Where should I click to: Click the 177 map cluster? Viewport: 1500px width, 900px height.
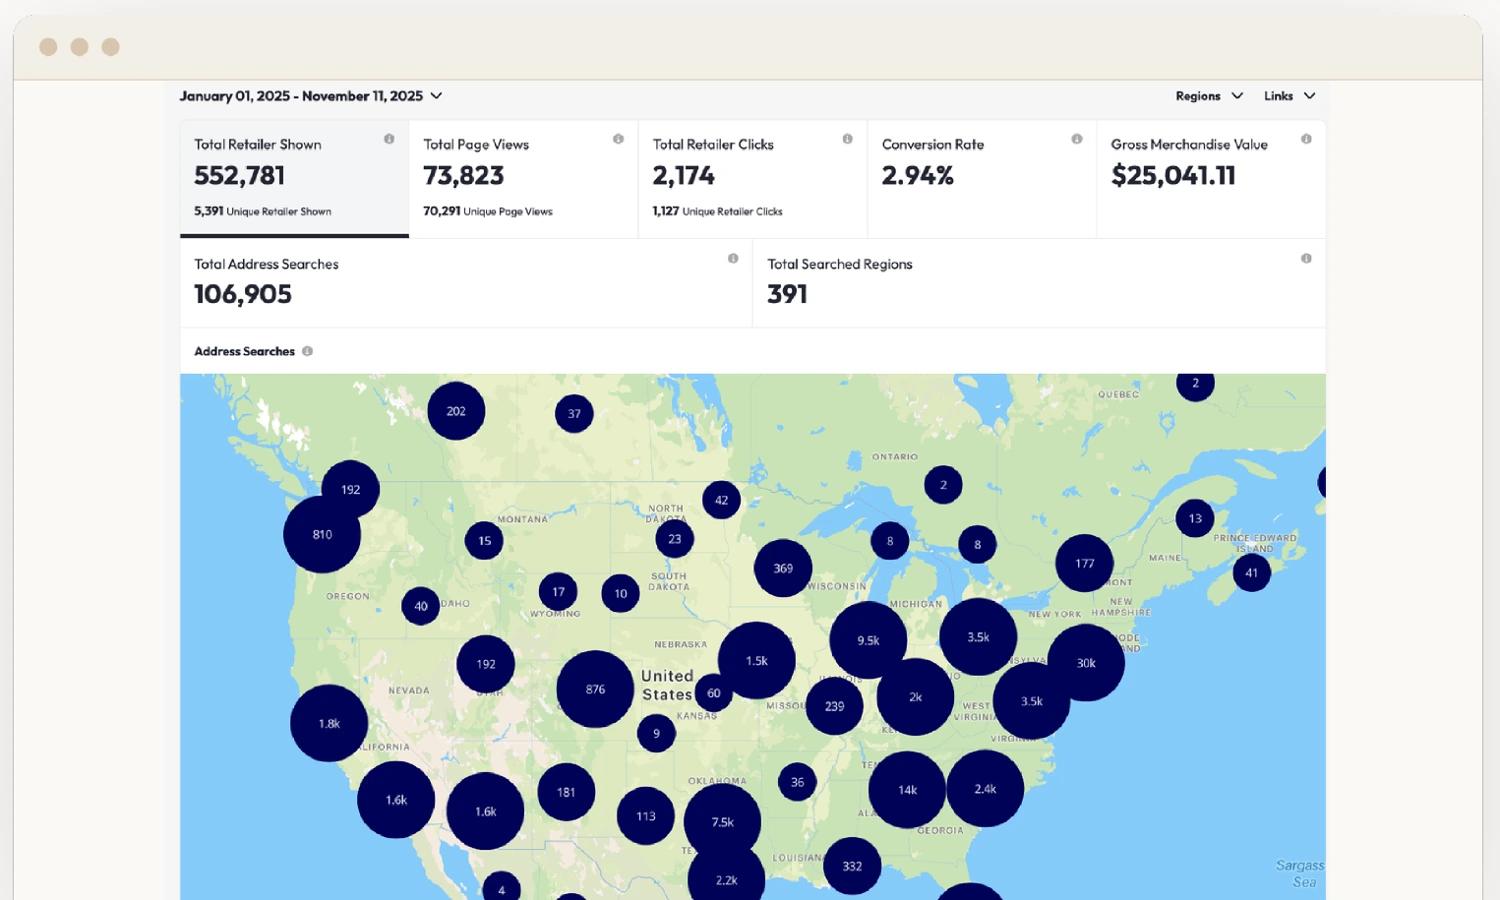click(x=1084, y=563)
